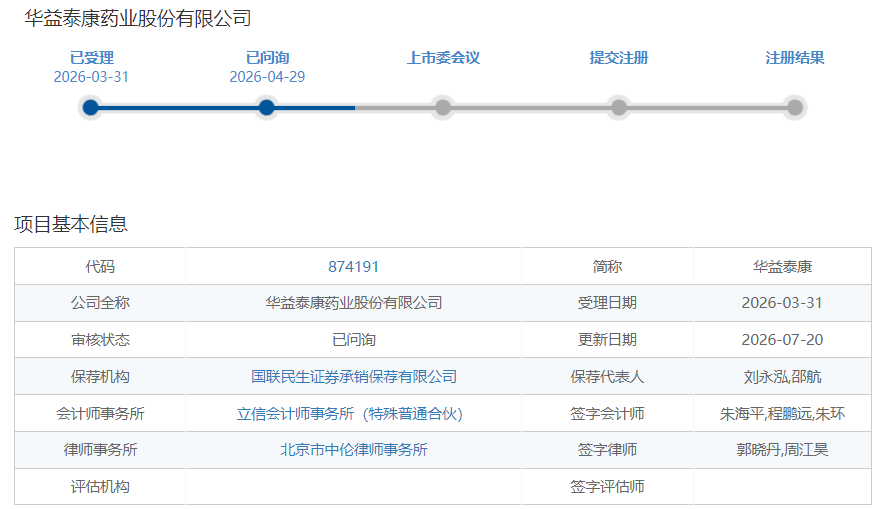Click the 2026-07-20 update date cell

pyautogui.click(x=782, y=340)
